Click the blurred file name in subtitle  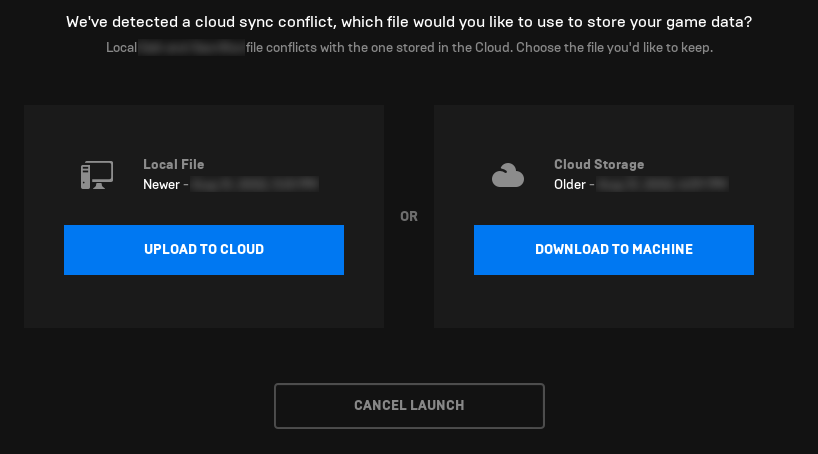191,48
